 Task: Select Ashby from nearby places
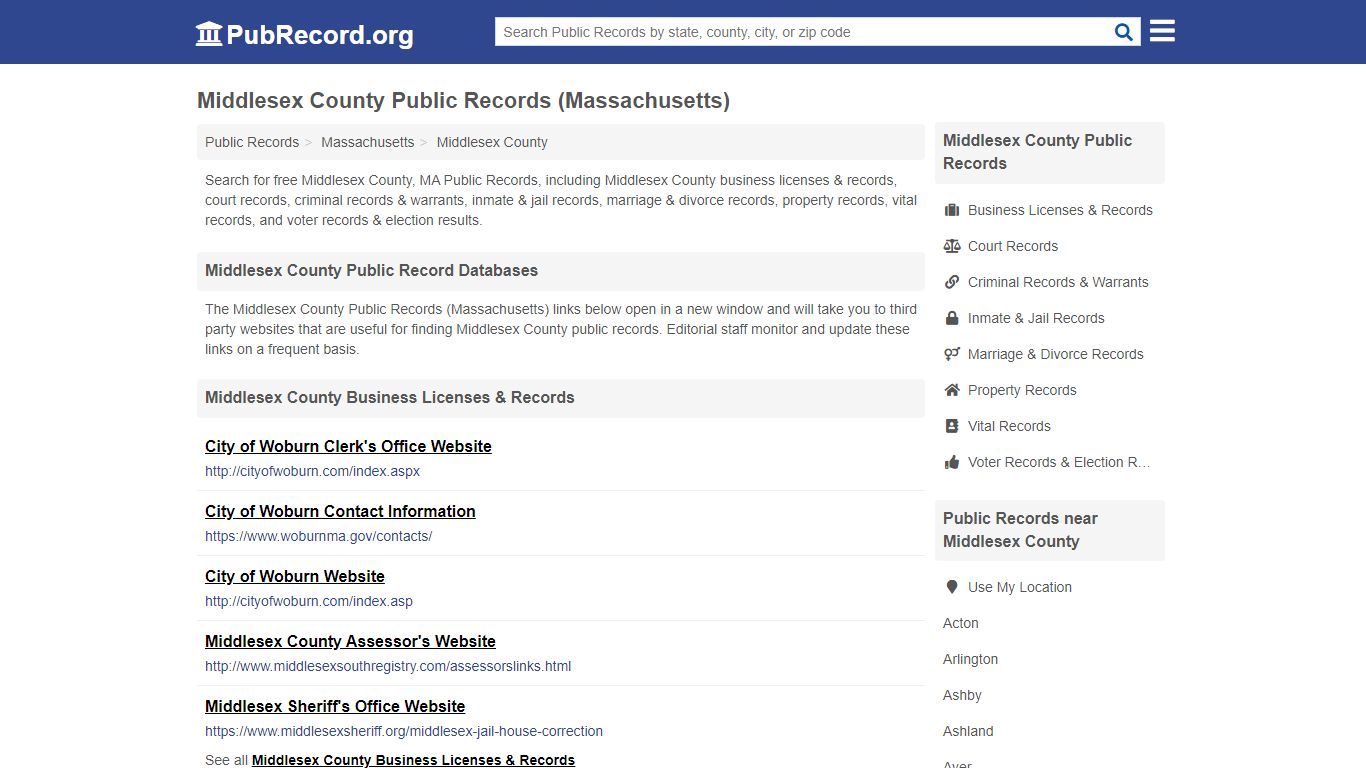click(962, 695)
